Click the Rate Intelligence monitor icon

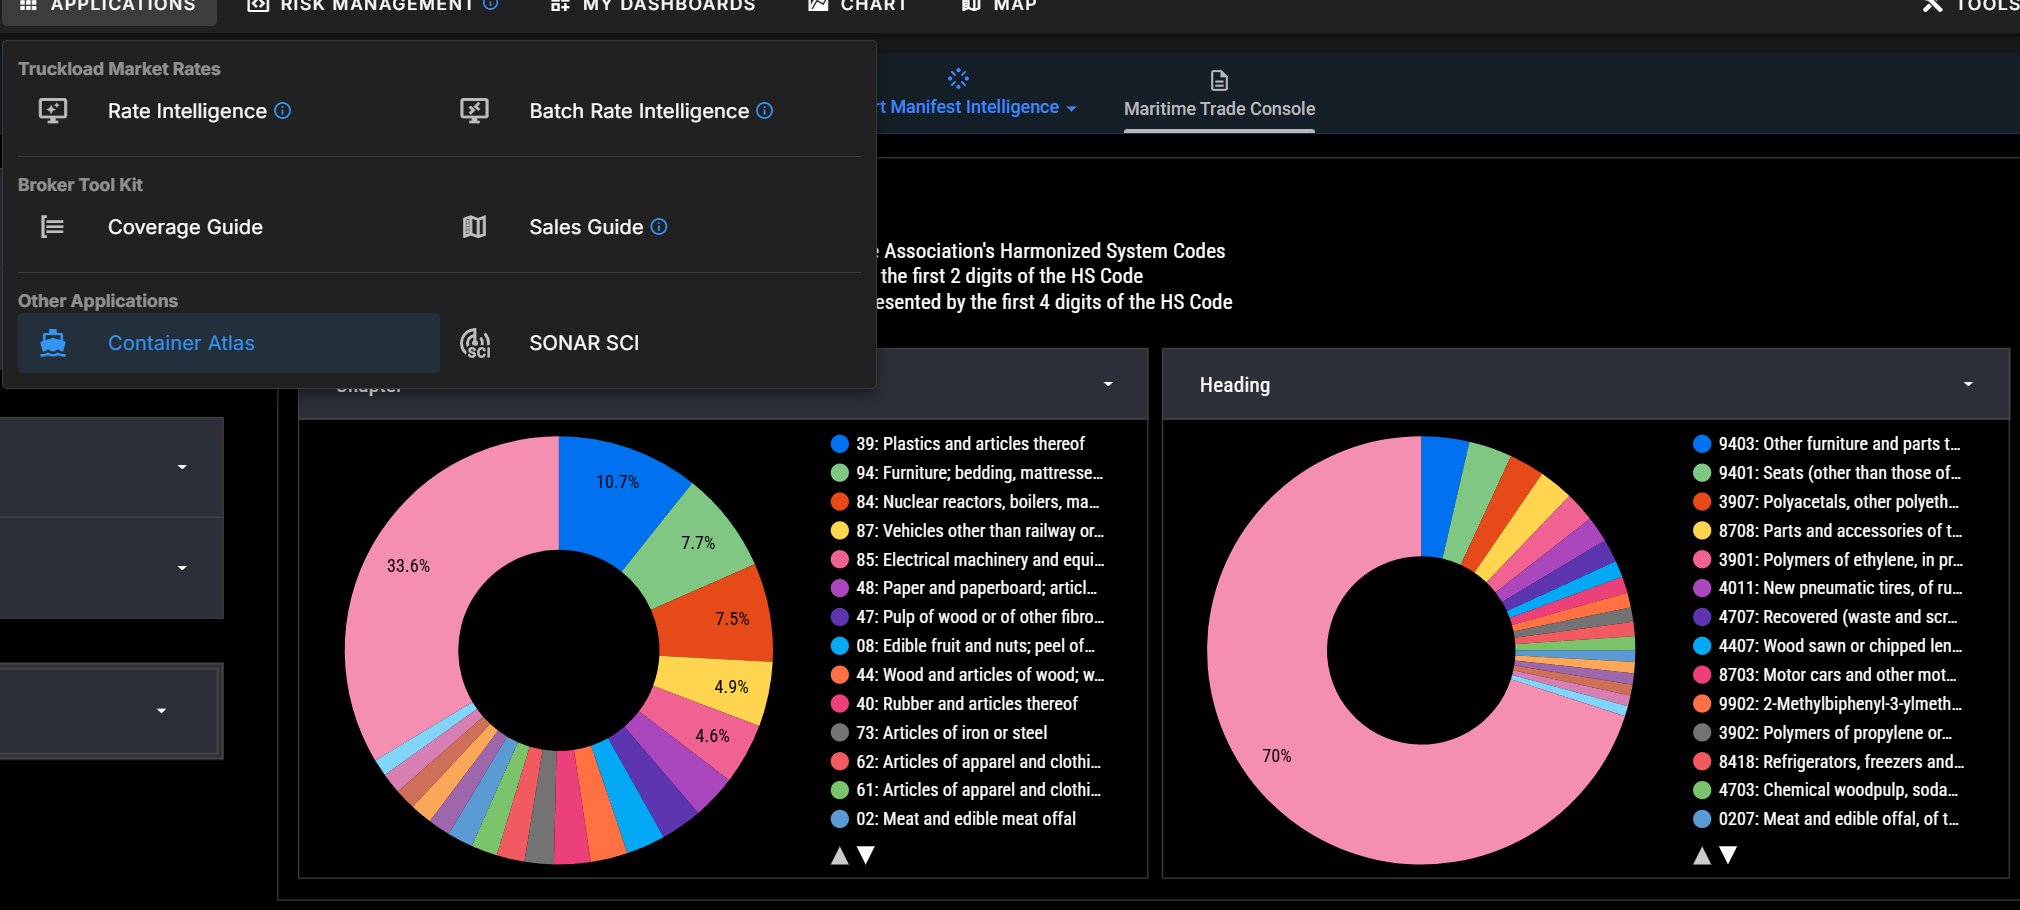click(x=53, y=111)
